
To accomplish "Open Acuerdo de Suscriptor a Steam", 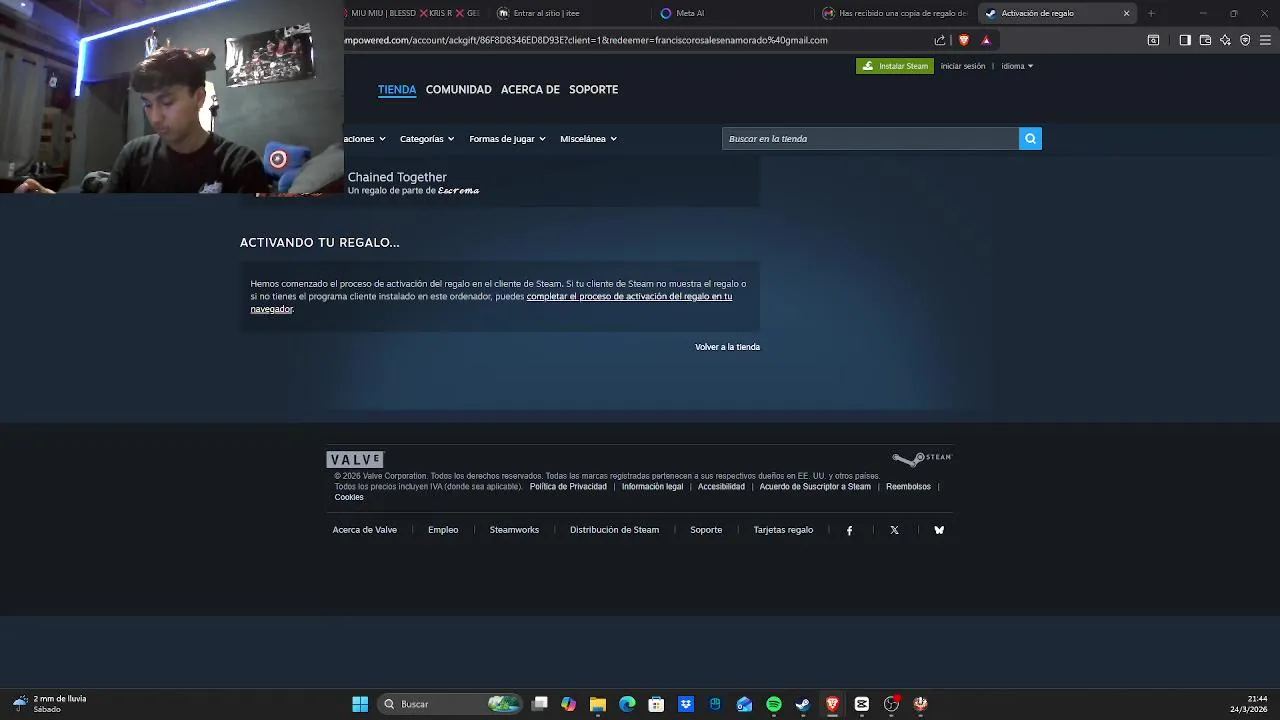I will 815,487.
